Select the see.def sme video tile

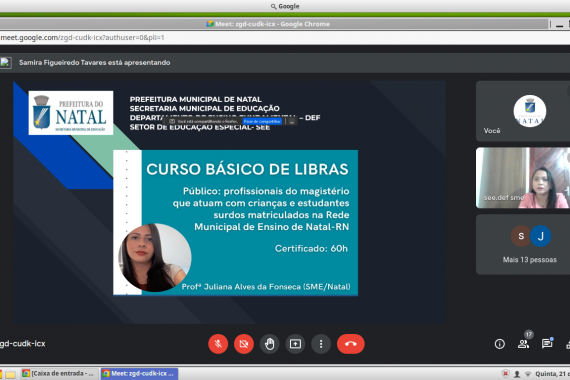point(523,178)
